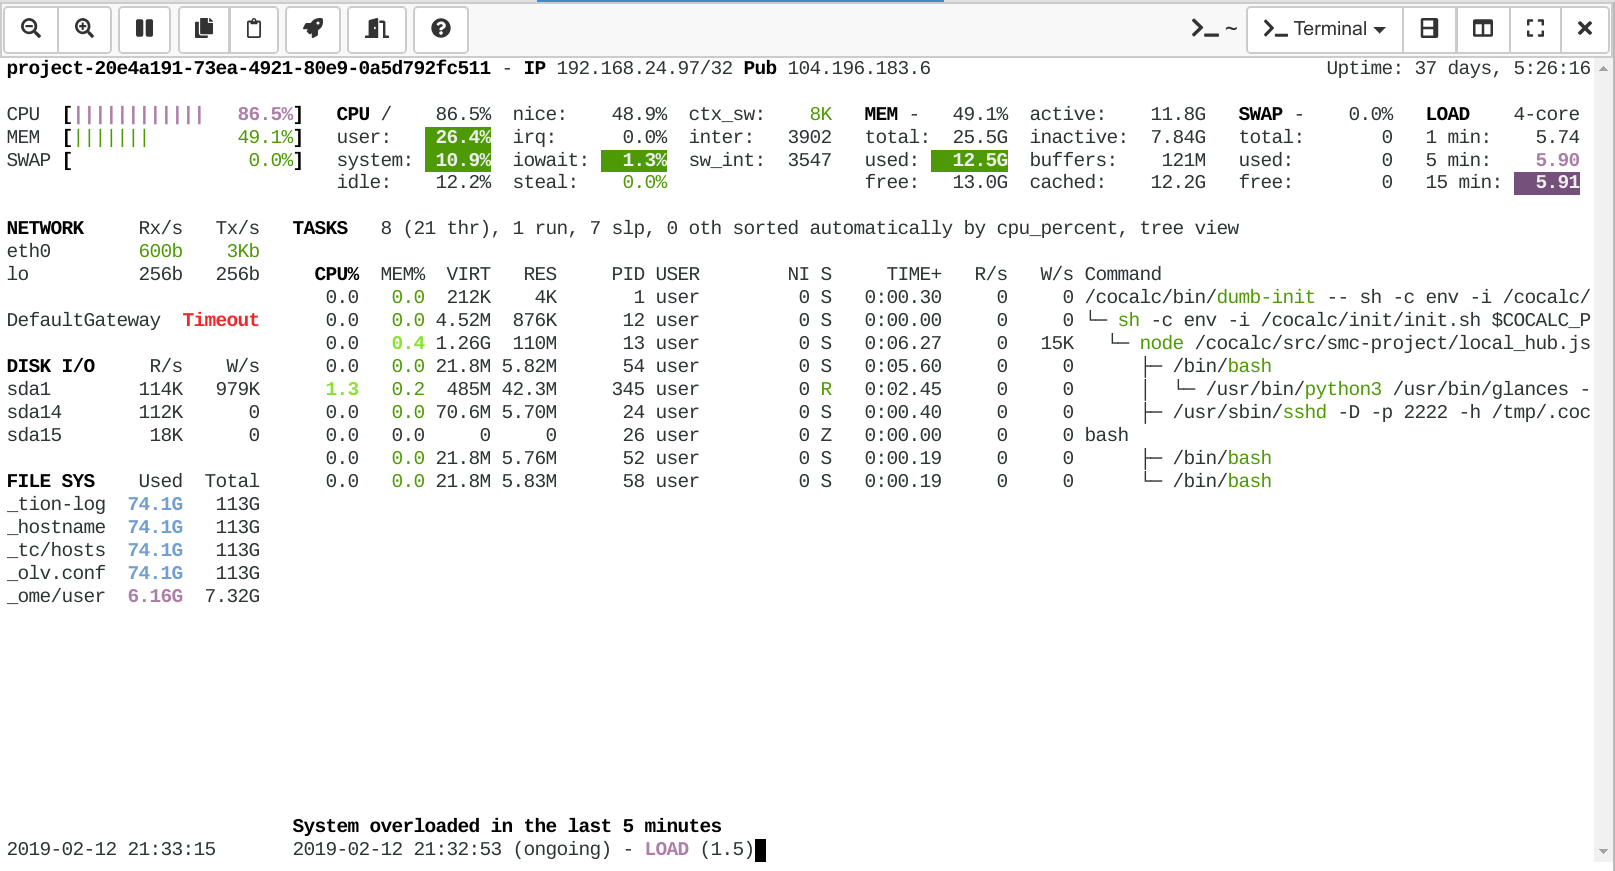Click the zoom out magnifier icon

tap(31, 29)
